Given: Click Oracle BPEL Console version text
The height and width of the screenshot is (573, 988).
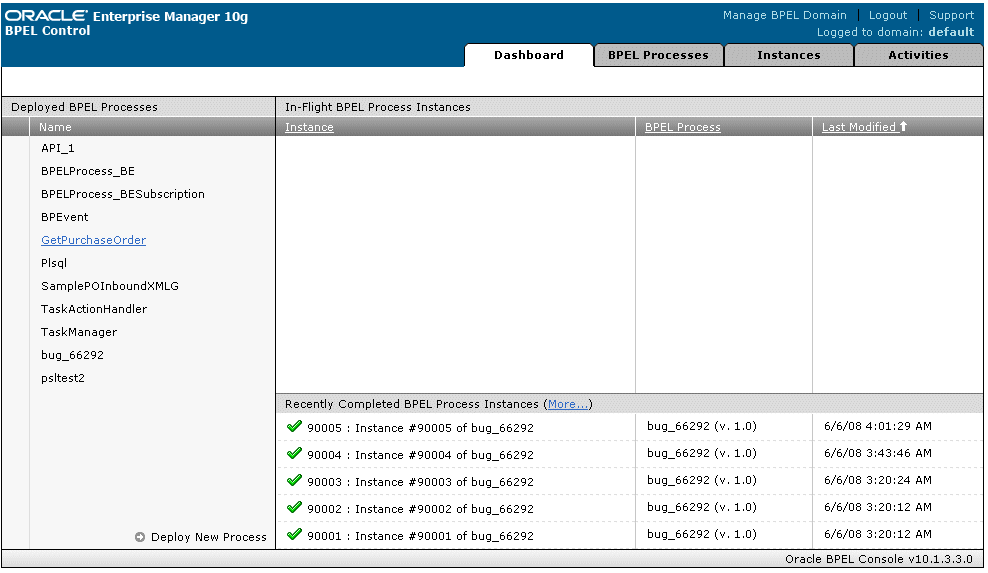Looking at the screenshot, I should (x=878, y=559).
